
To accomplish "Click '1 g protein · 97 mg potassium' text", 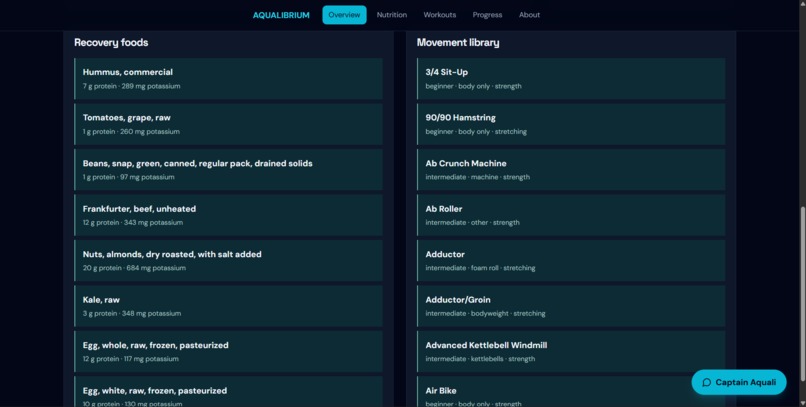I will tap(129, 177).
